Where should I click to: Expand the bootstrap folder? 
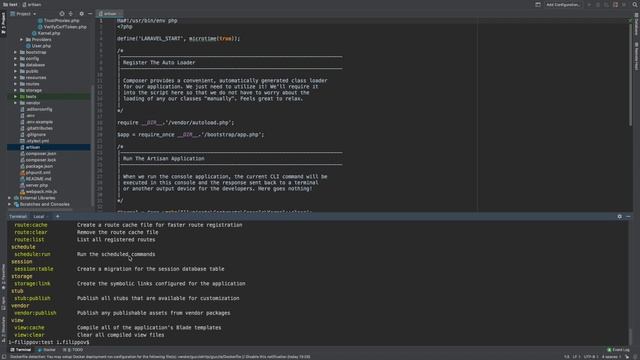coord(16,52)
